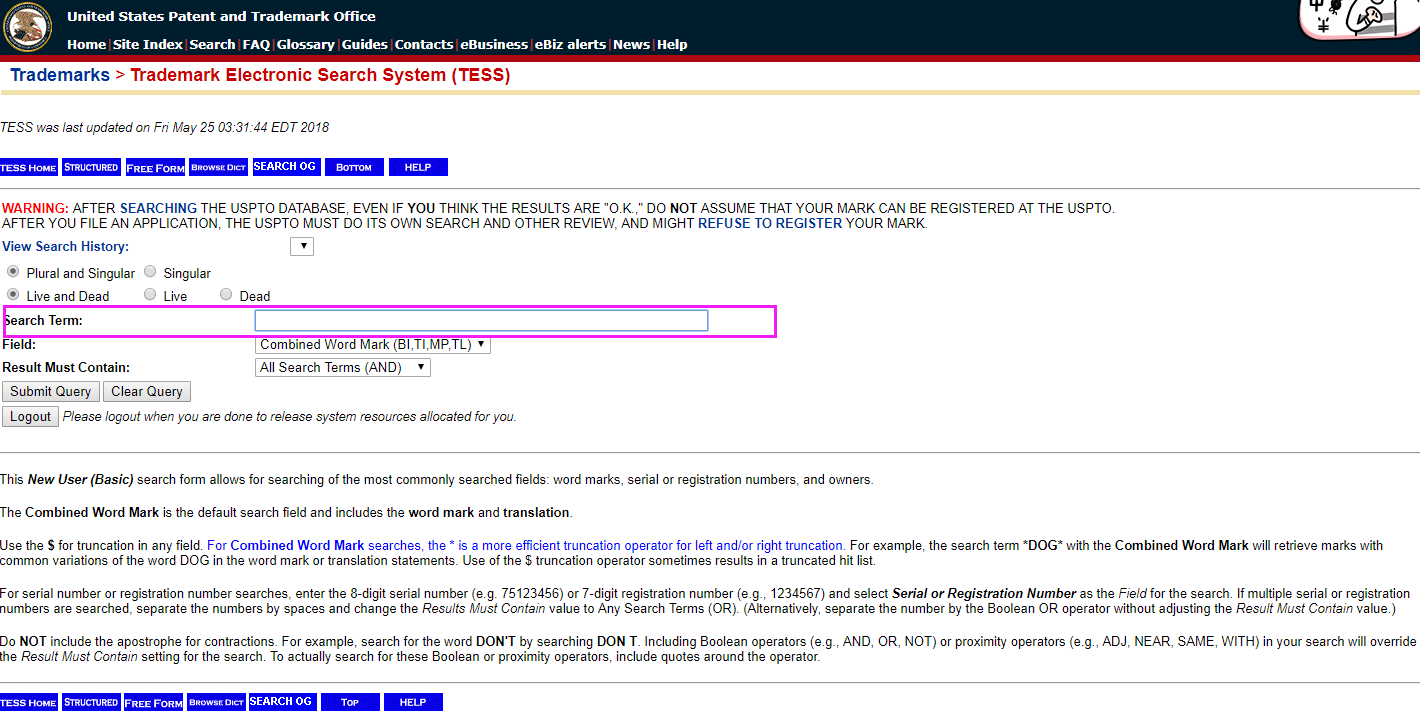
Task: Click inside the Search Term text box
Action: tap(481, 320)
